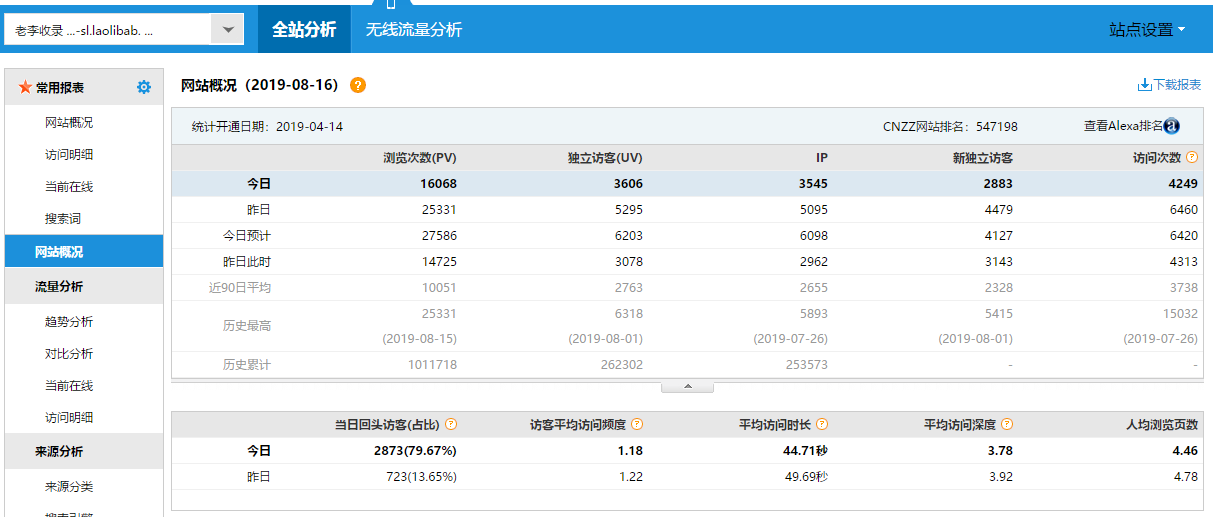Click the help icon beside 平均访问深度
The width and height of the screenshot is (1213, 517).
click(x=1007, y=424)
